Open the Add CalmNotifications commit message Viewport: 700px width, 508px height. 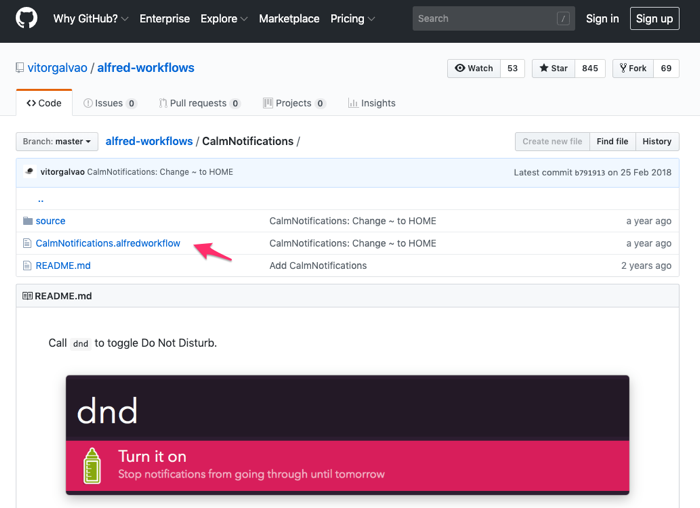(318, 266)
